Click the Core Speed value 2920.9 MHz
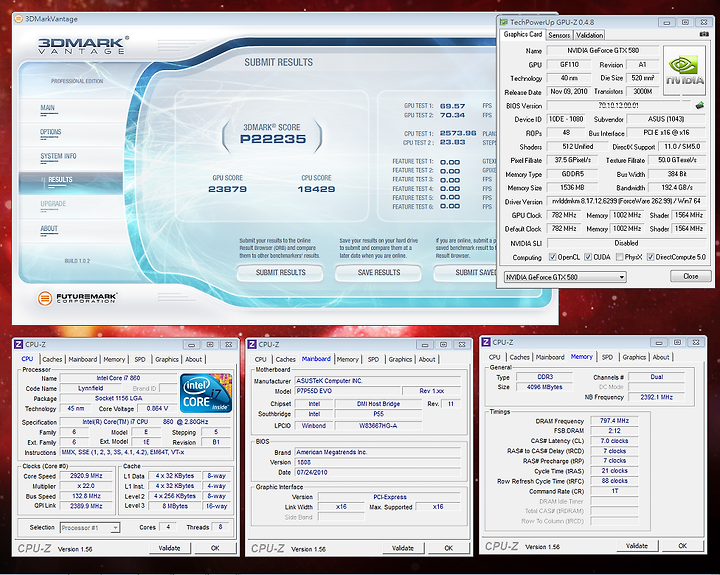Image resolution: width=720 pixels, height=575 pixels. pyautogui.click(x=86, y=476)
